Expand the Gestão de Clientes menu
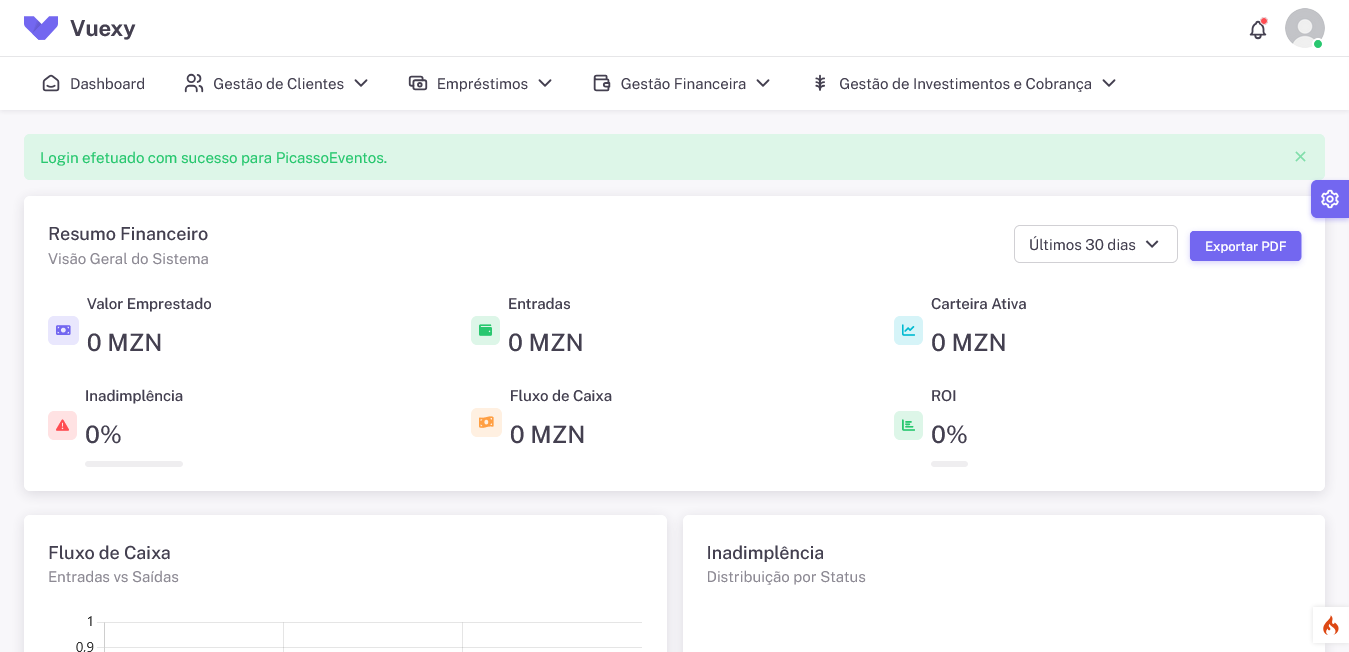Image resolution: width=1349 pixels, height=652 pixels. tap(277, 84)
